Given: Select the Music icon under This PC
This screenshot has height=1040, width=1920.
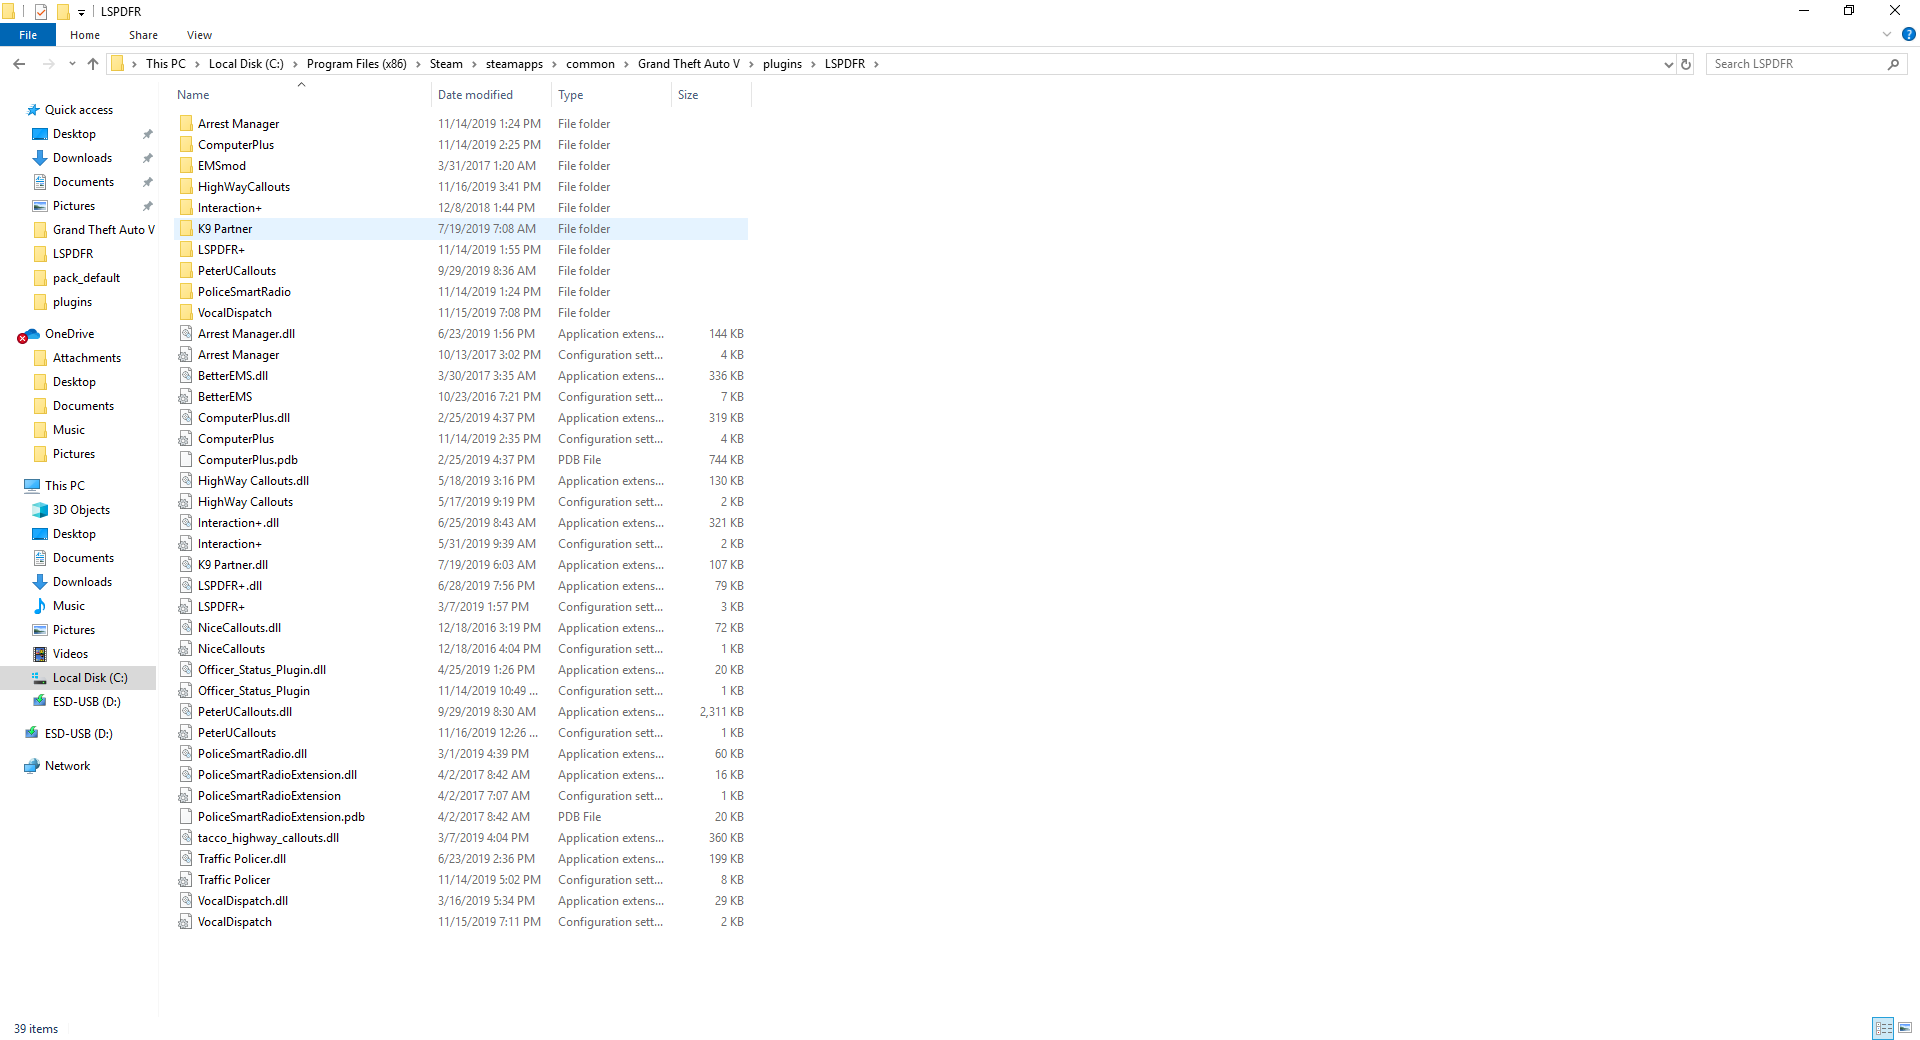Looking at the screenshot, I should [40, 606].
